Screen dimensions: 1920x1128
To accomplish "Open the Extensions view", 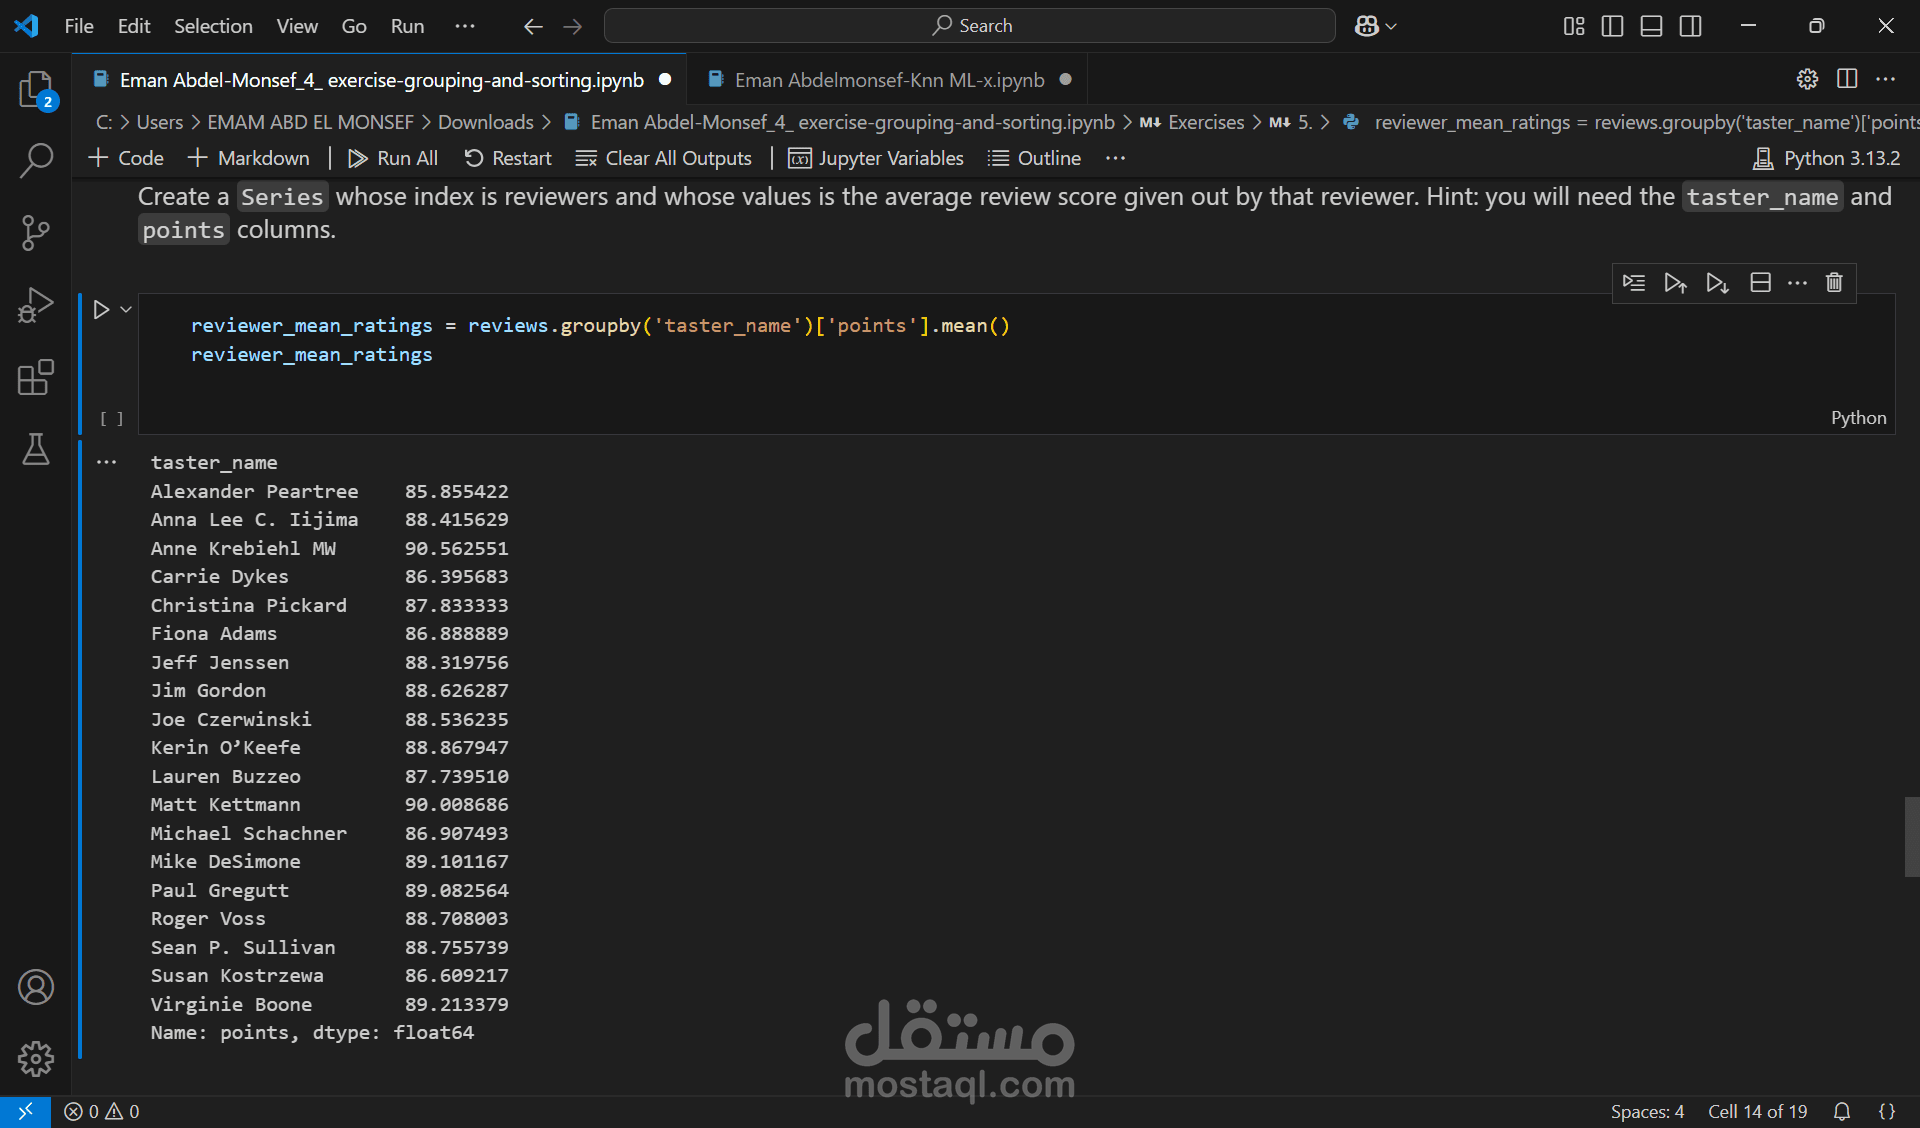I will (36, 377).
